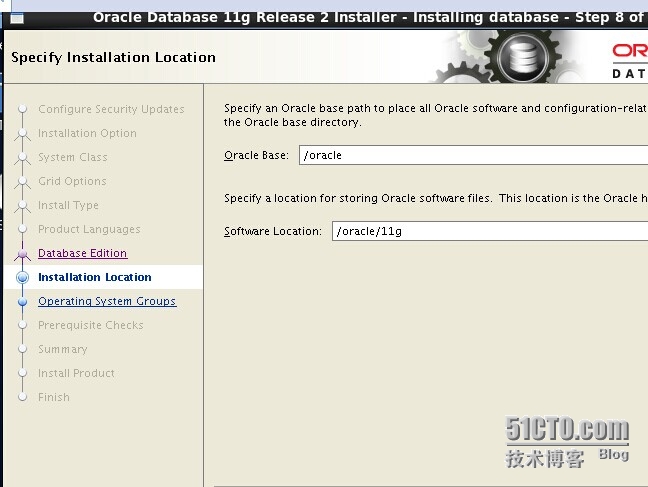Screen dimensions: 648x487
Task: Click the Summary step
Action: click(x=63, y=349)
